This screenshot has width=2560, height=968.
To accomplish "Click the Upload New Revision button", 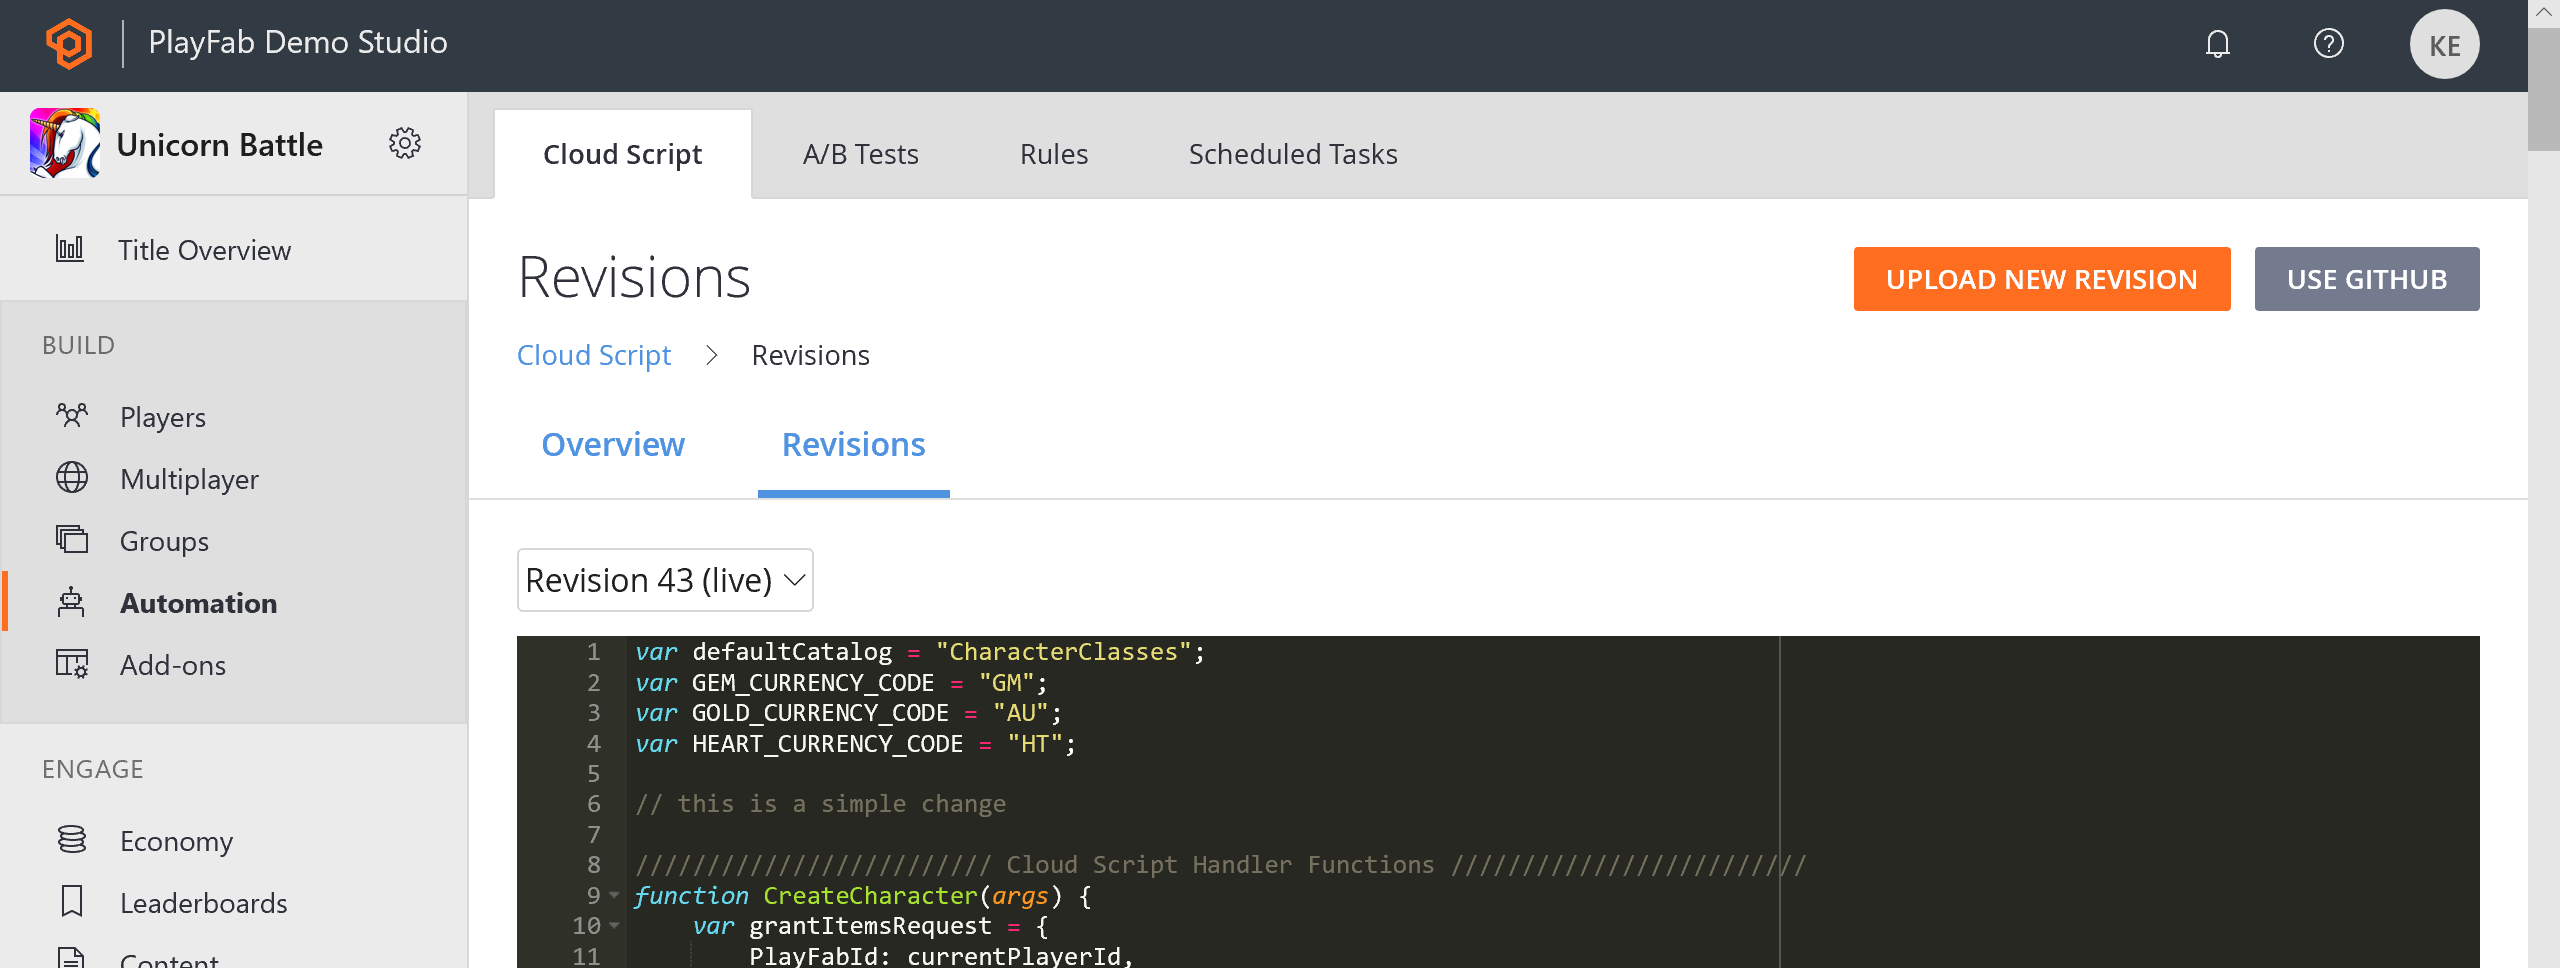I will coord(2041,279).
